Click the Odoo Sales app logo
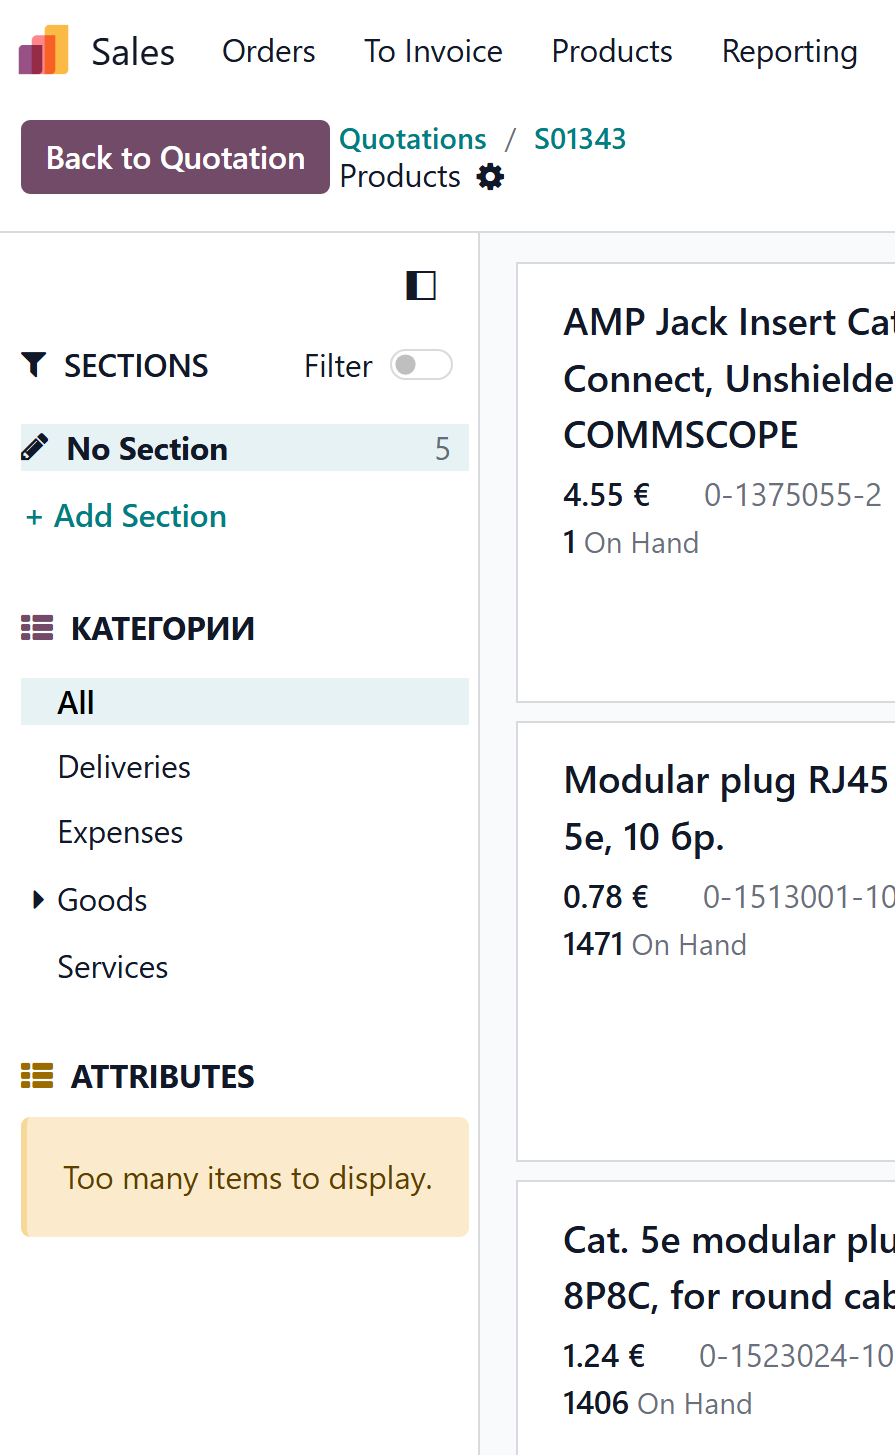Viewport: 895px width, 1455px height. [43, 51]
